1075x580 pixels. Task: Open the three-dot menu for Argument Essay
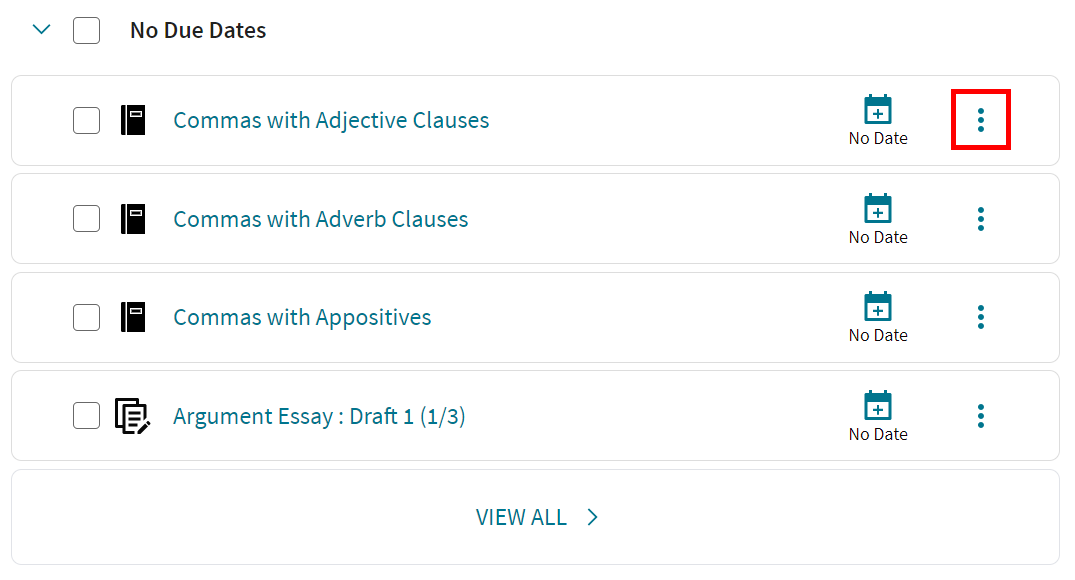(x=980, y=415)
